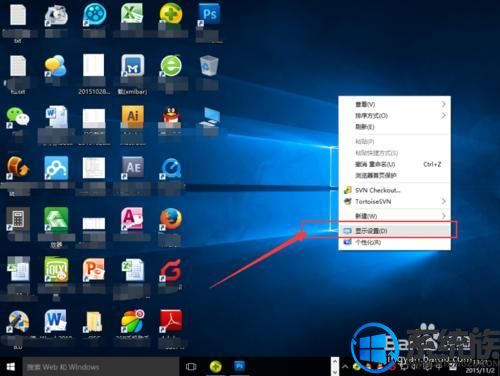Choose 刷新(E) in the context menu
The image size is (500, 376).
394,127
